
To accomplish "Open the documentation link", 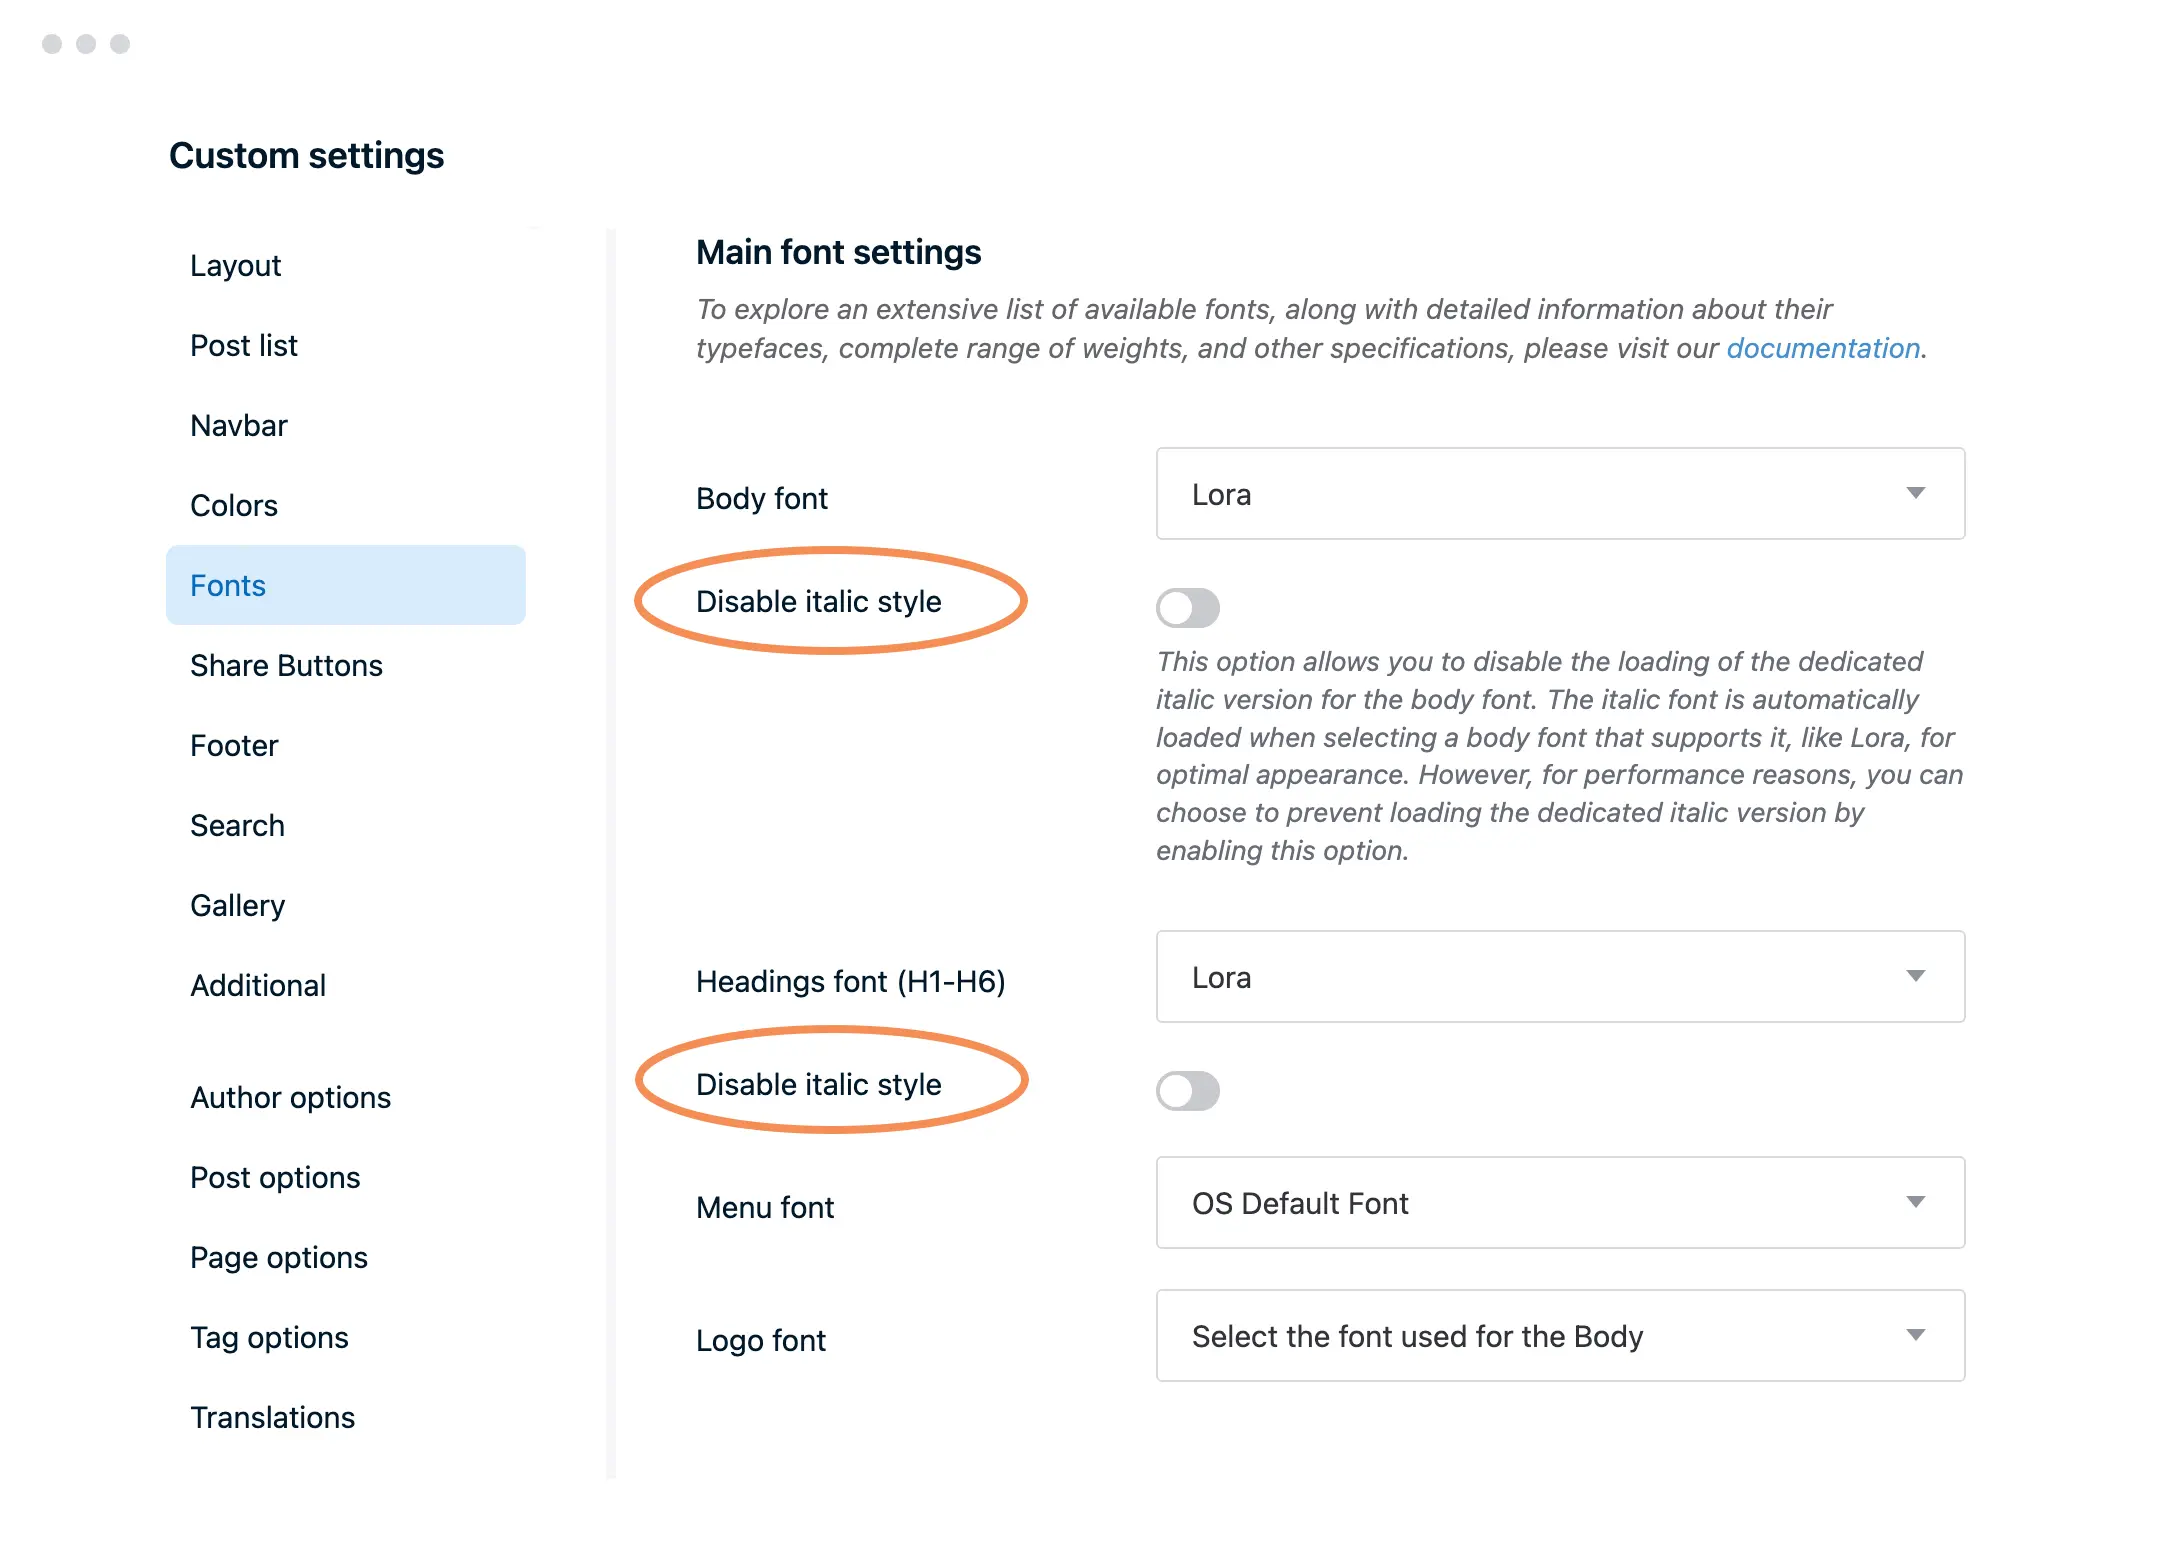I will click(1822, 348).
